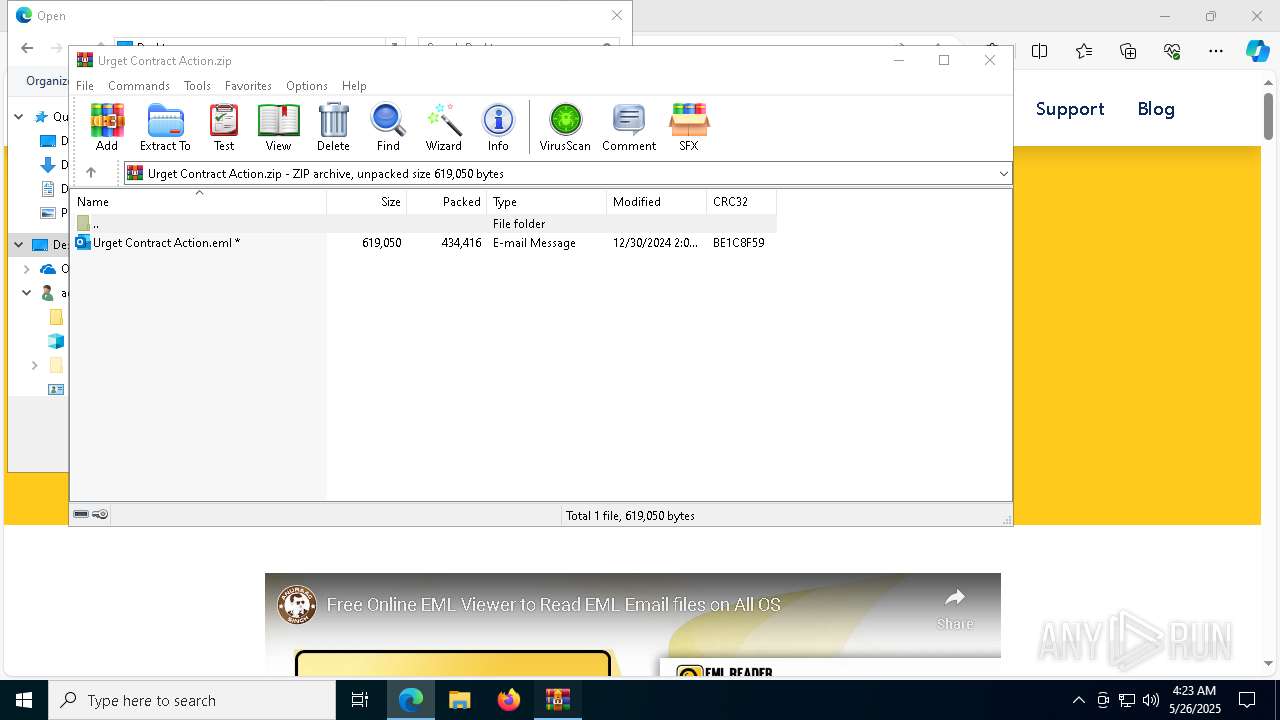
Task: Show archive Info icon
Action: tap(498, 127)
